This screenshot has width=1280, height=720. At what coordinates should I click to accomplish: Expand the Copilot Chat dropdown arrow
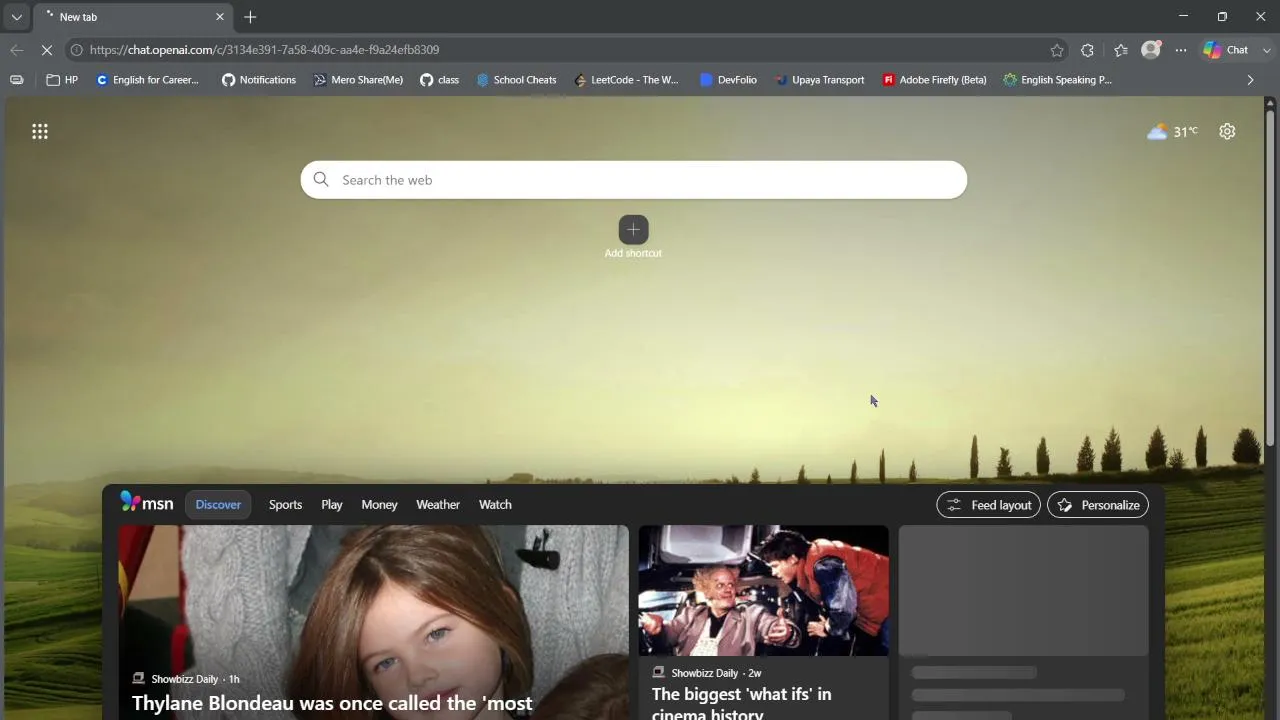coord(1267,50)
